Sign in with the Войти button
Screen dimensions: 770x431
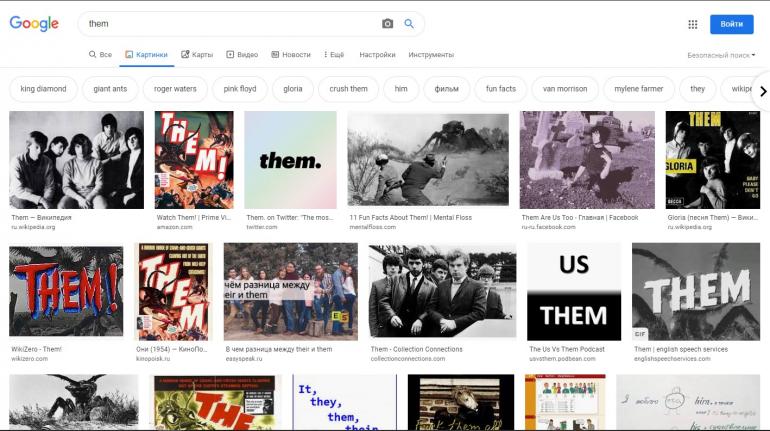point(731,24)
